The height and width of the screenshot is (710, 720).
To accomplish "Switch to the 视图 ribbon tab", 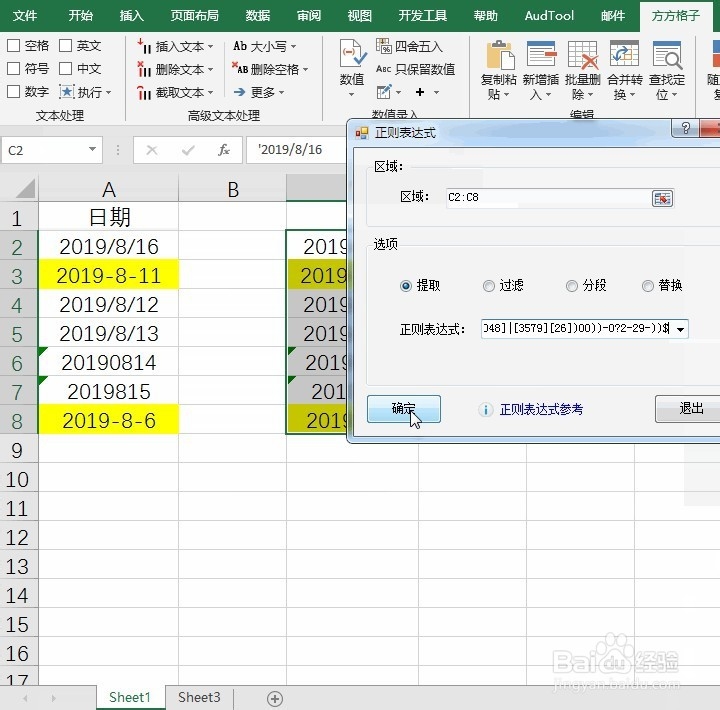I will pyautogui.click(x=360, y=16).
